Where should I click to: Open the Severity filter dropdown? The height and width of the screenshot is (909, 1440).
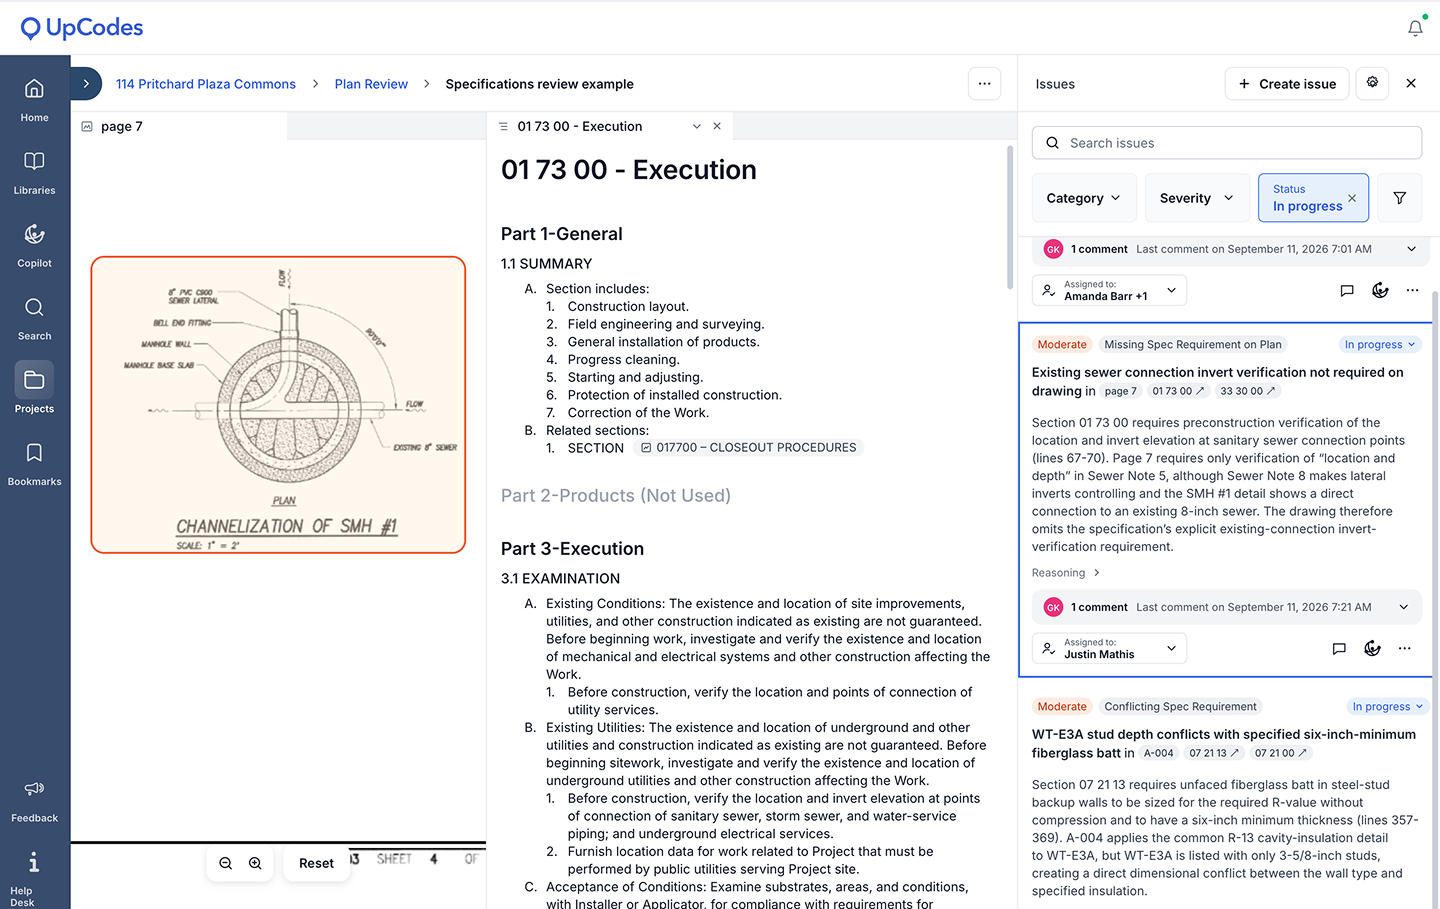(1197, 198)
